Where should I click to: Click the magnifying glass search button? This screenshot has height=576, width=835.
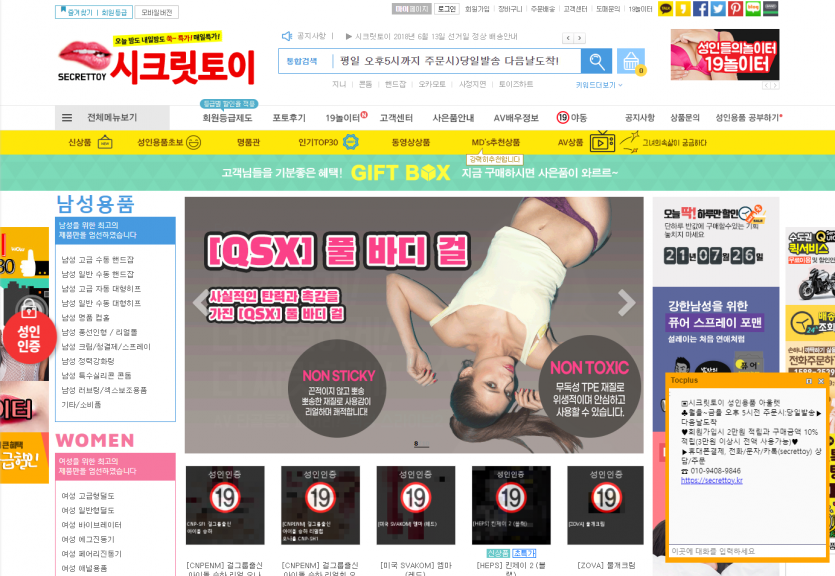(597, 61)
